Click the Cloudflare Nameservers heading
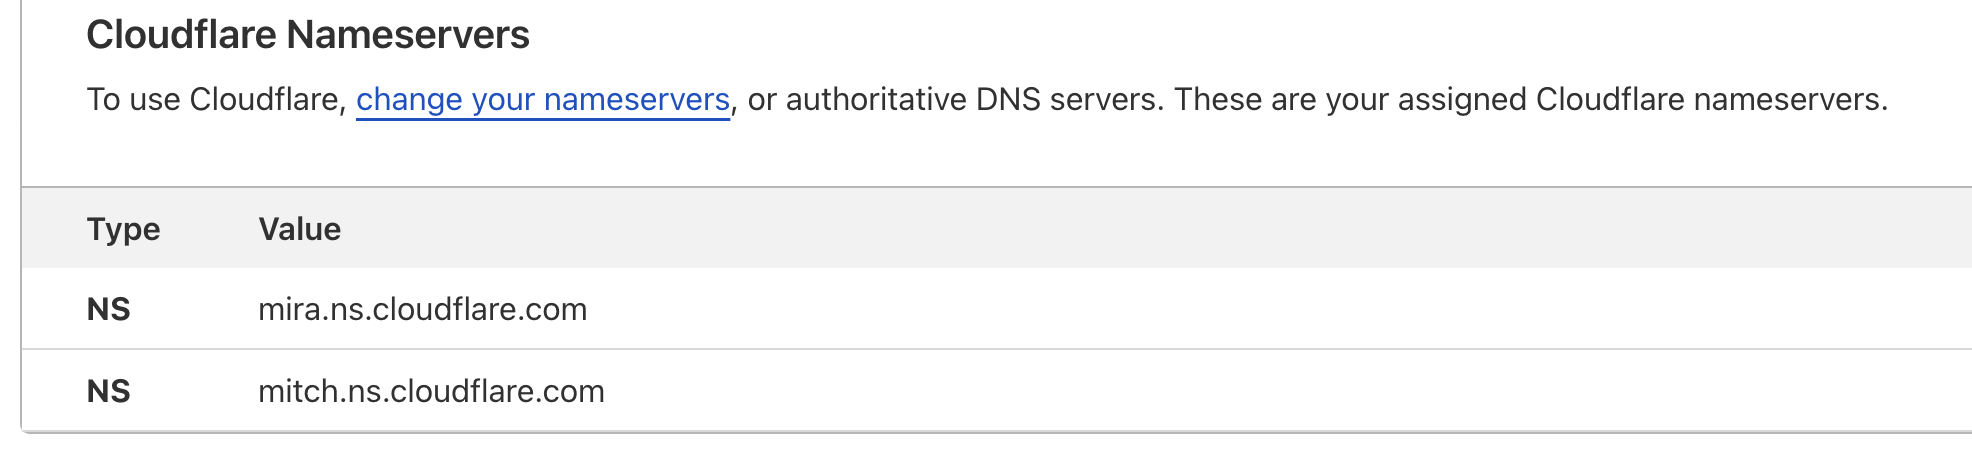The height and width of the screenshot is (458, 1972). [308, 35]
